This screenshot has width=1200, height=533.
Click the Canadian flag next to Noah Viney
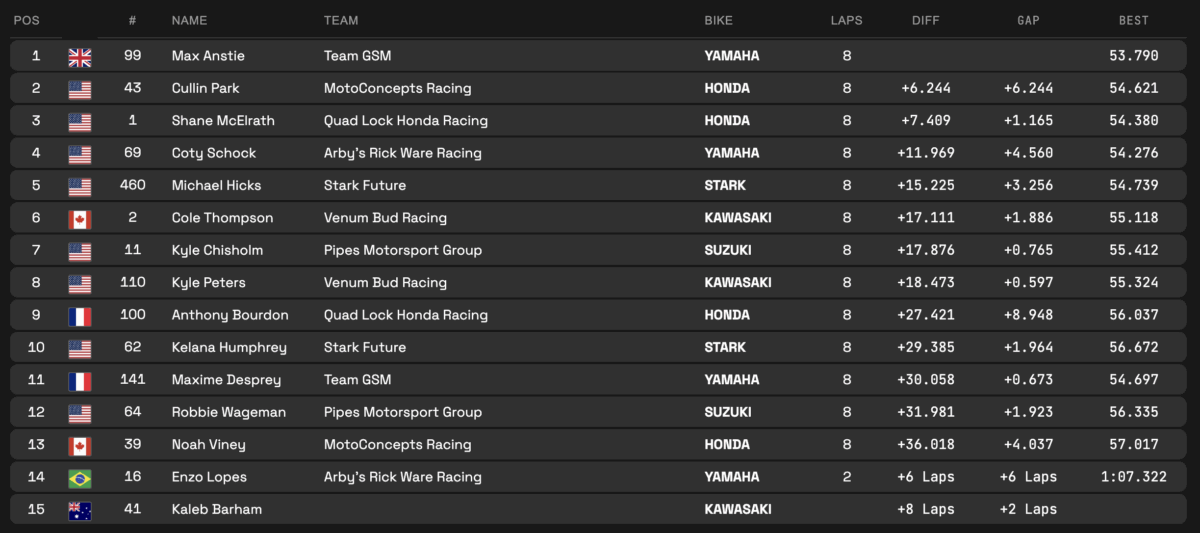80,446
